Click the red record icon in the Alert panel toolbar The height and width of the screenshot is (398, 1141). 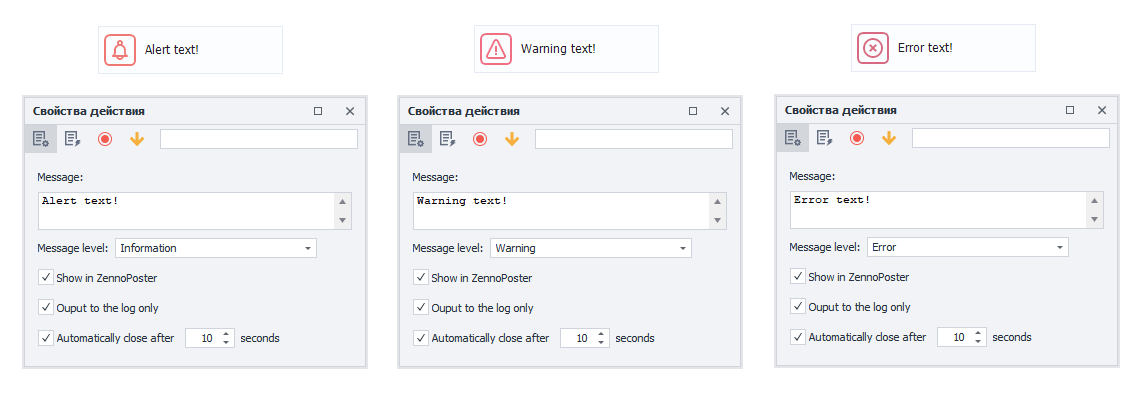[x=105, y=139]
